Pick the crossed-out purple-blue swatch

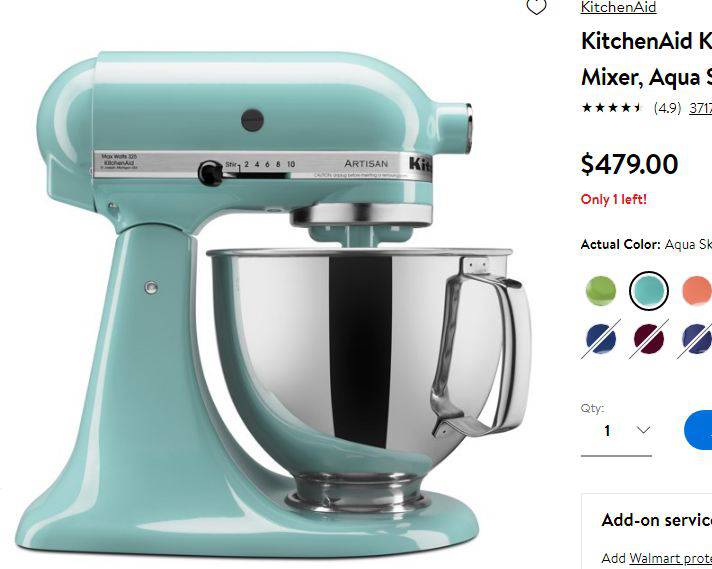pyautogui.click(x=696, y=339)
